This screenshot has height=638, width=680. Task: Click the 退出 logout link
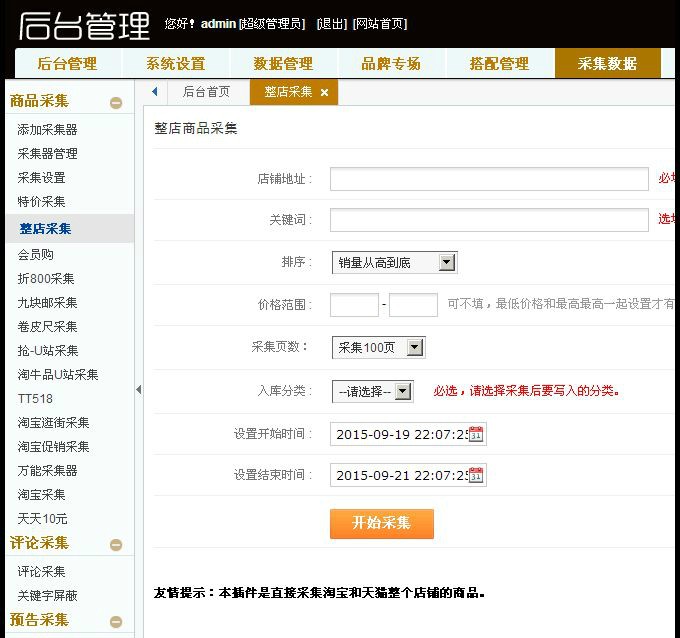coord(332,24)
